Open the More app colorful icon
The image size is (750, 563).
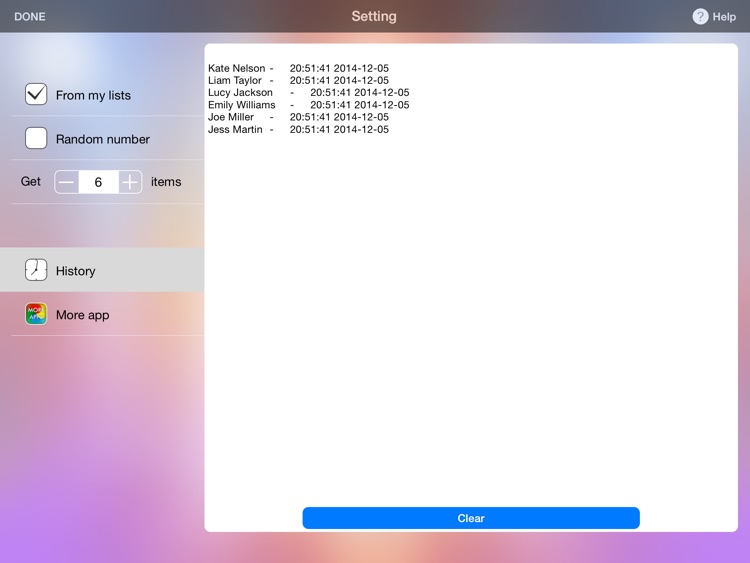tap(36, 314)
